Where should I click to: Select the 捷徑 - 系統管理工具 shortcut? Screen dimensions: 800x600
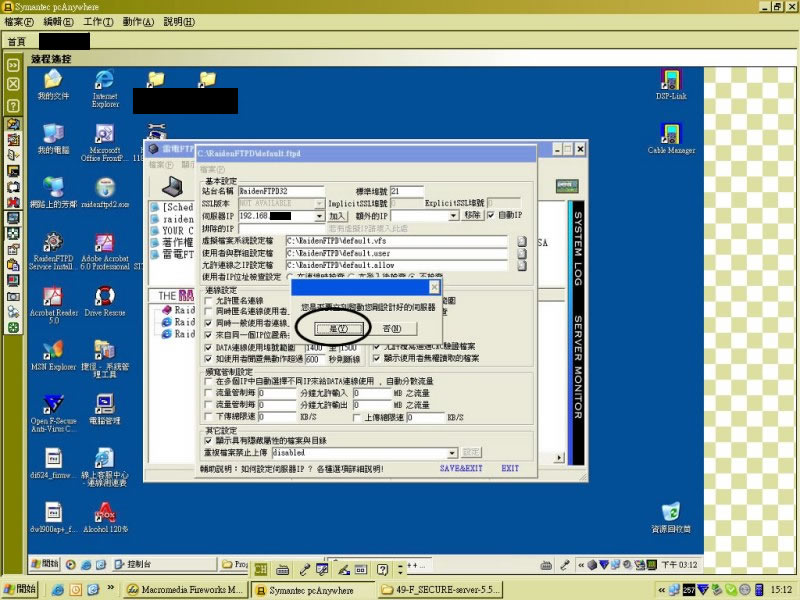click(105, 359)
